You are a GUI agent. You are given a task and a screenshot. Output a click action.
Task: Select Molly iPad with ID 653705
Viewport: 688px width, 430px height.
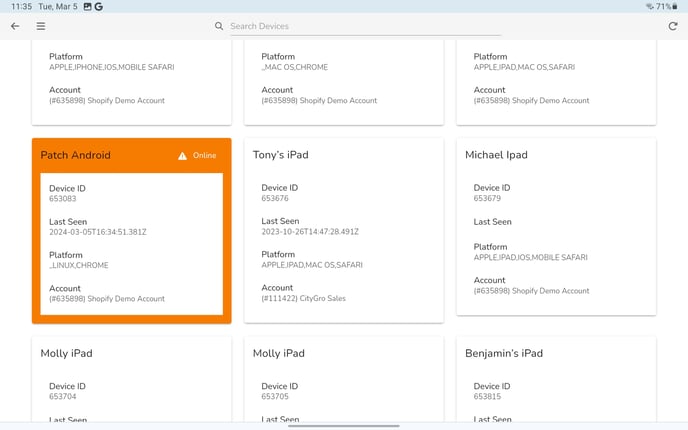pyautogui.click(x=279, y=353)
